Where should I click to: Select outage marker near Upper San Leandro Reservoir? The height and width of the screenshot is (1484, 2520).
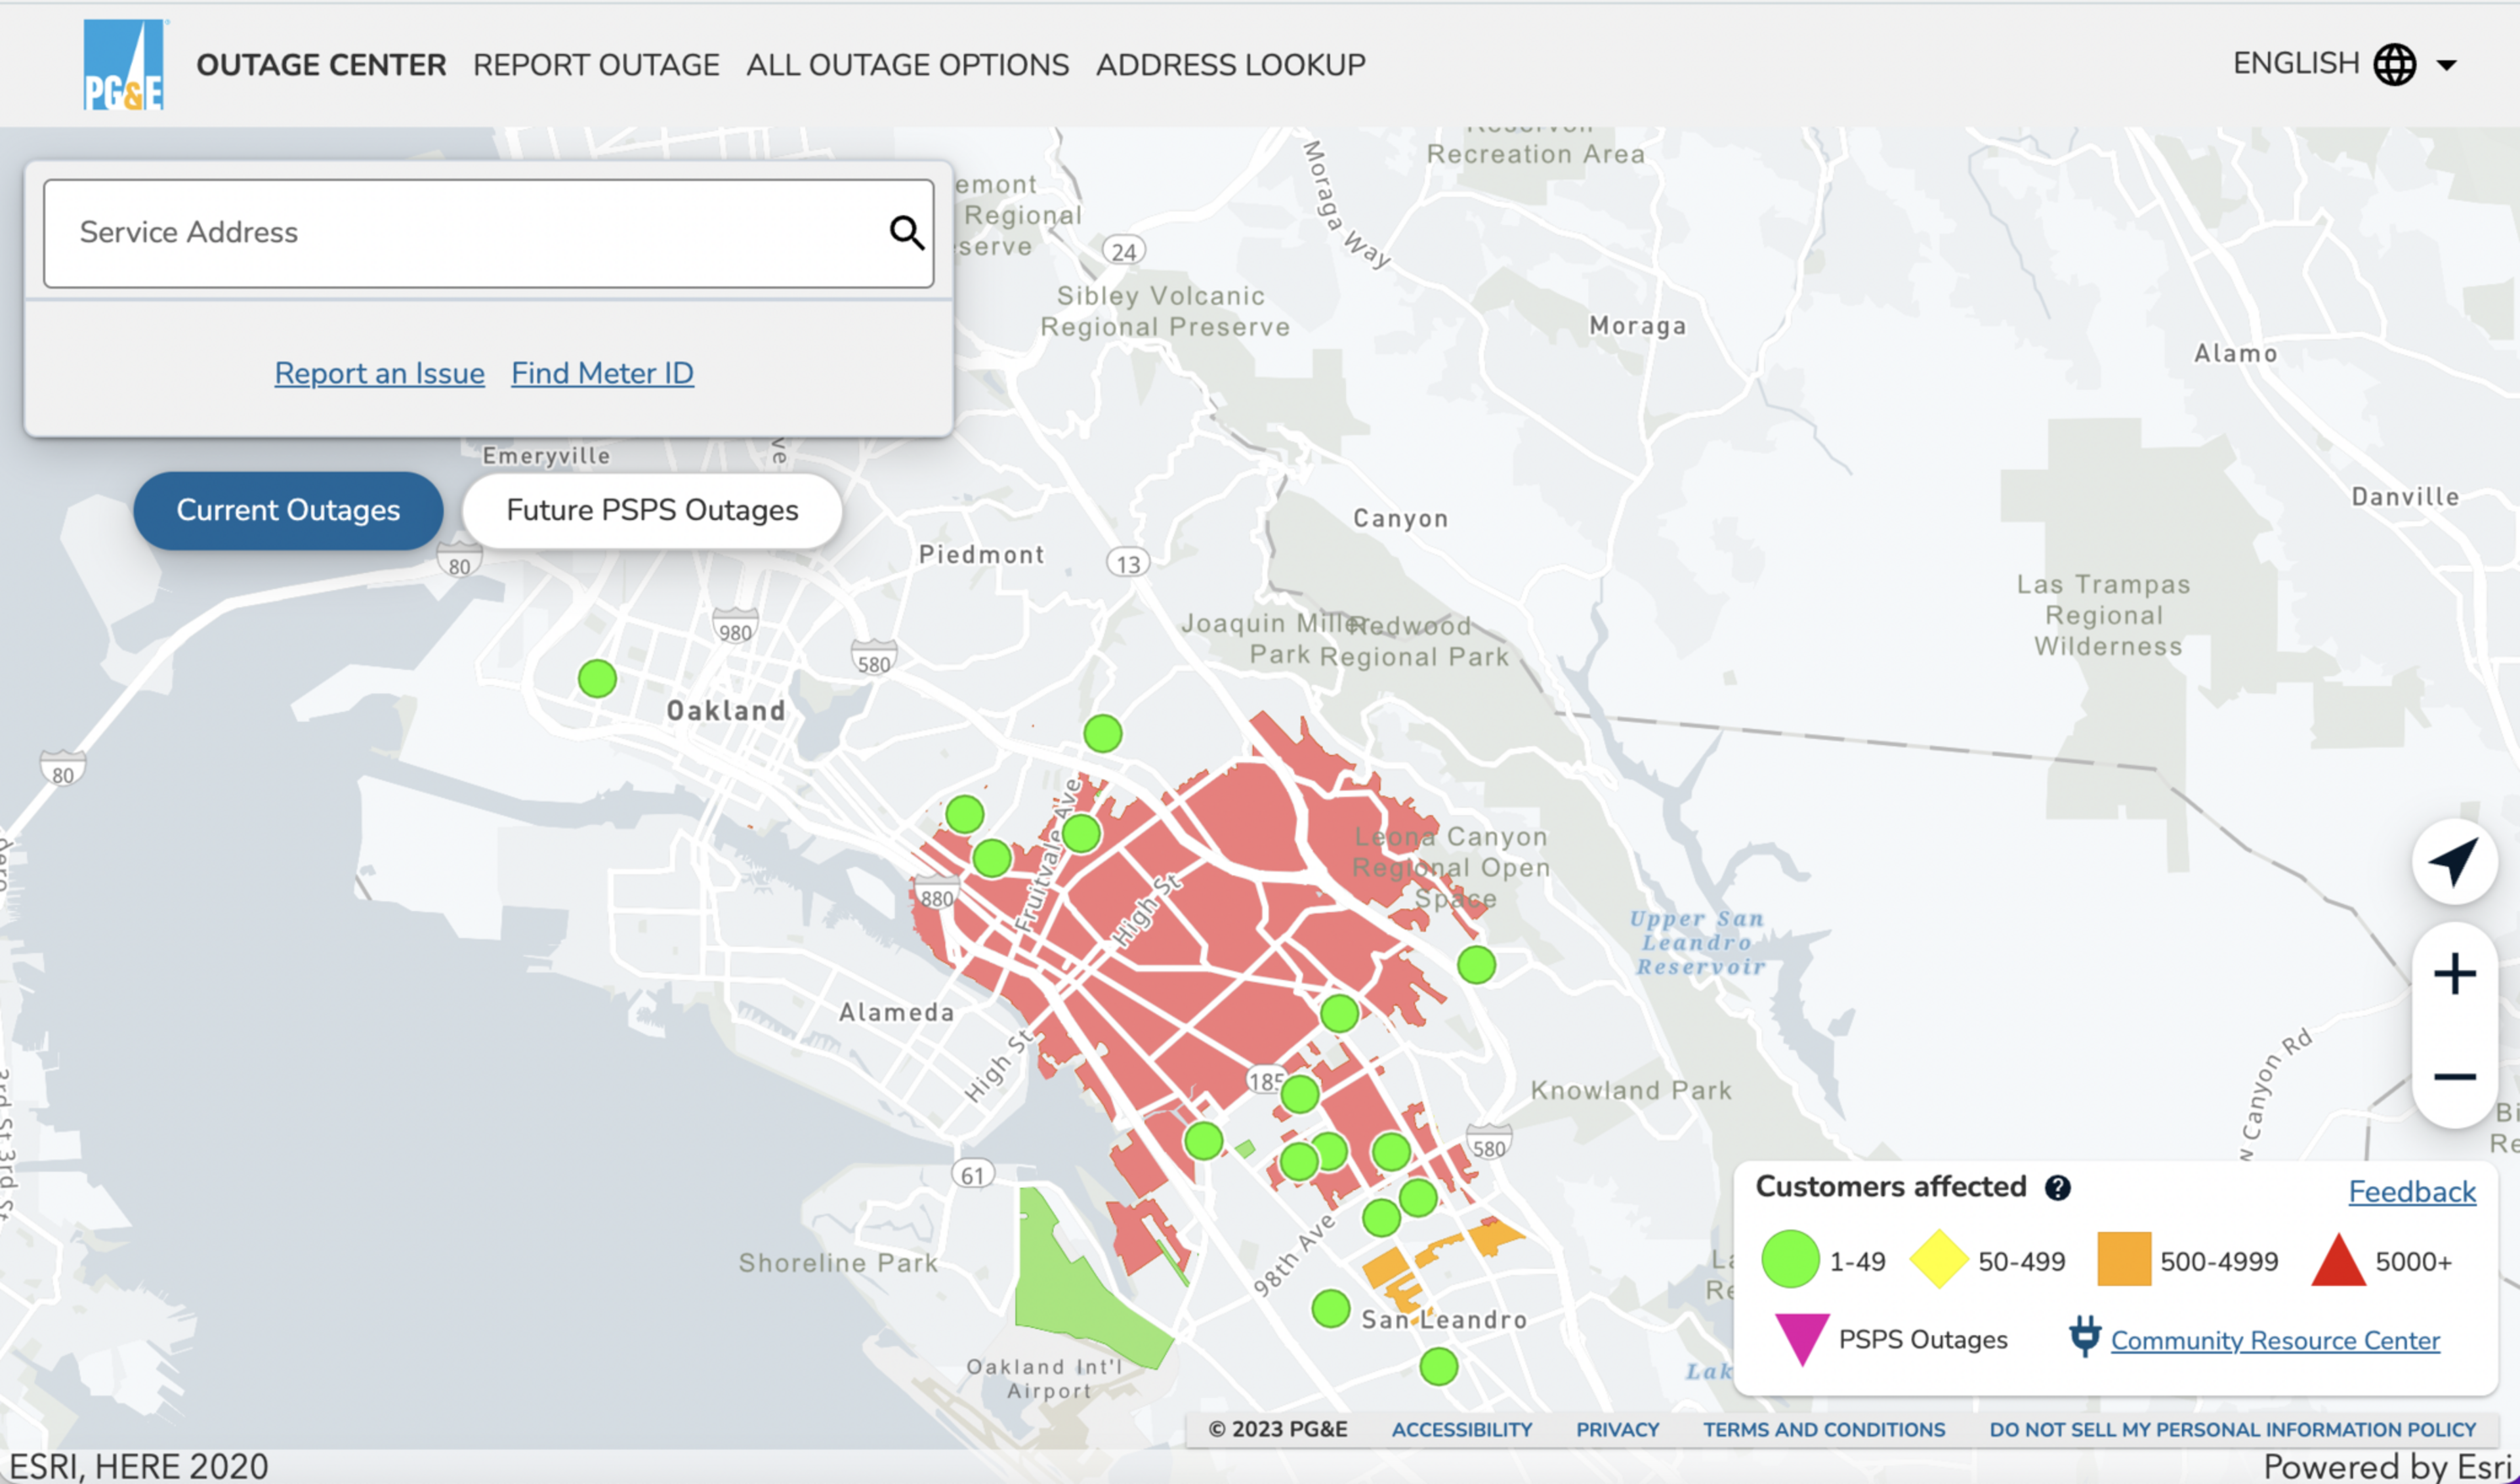[x=1476, y=965]
